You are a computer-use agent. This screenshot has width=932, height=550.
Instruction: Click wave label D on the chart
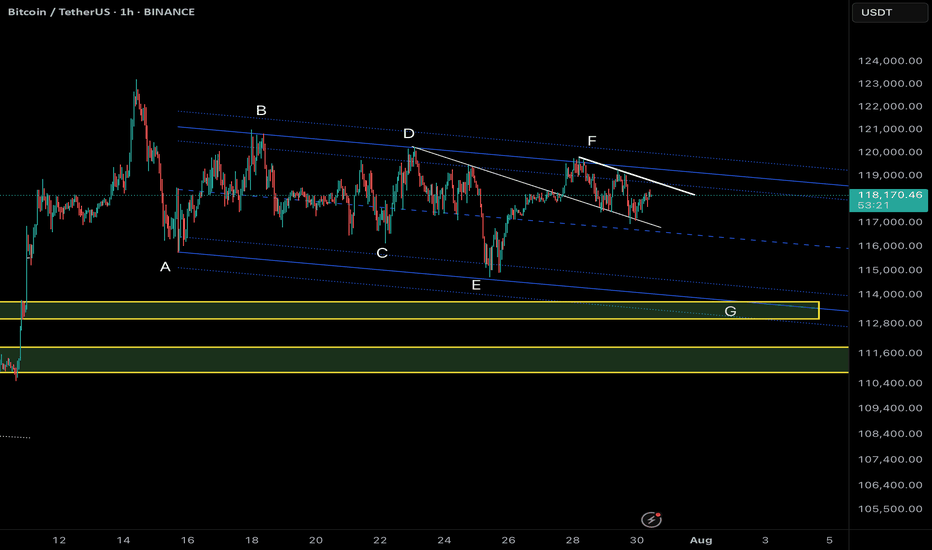[409, 134]
